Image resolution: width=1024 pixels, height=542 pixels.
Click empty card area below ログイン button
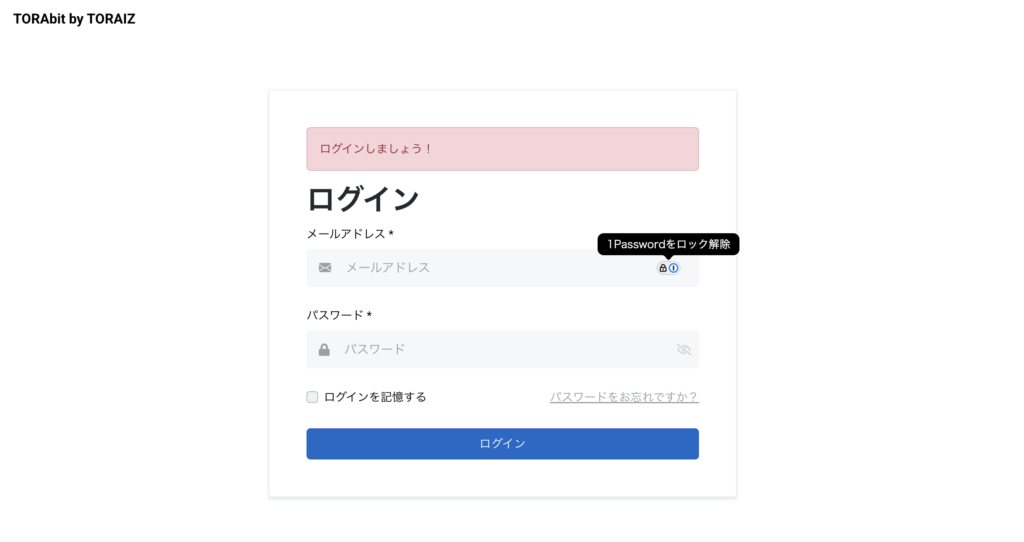502,478
